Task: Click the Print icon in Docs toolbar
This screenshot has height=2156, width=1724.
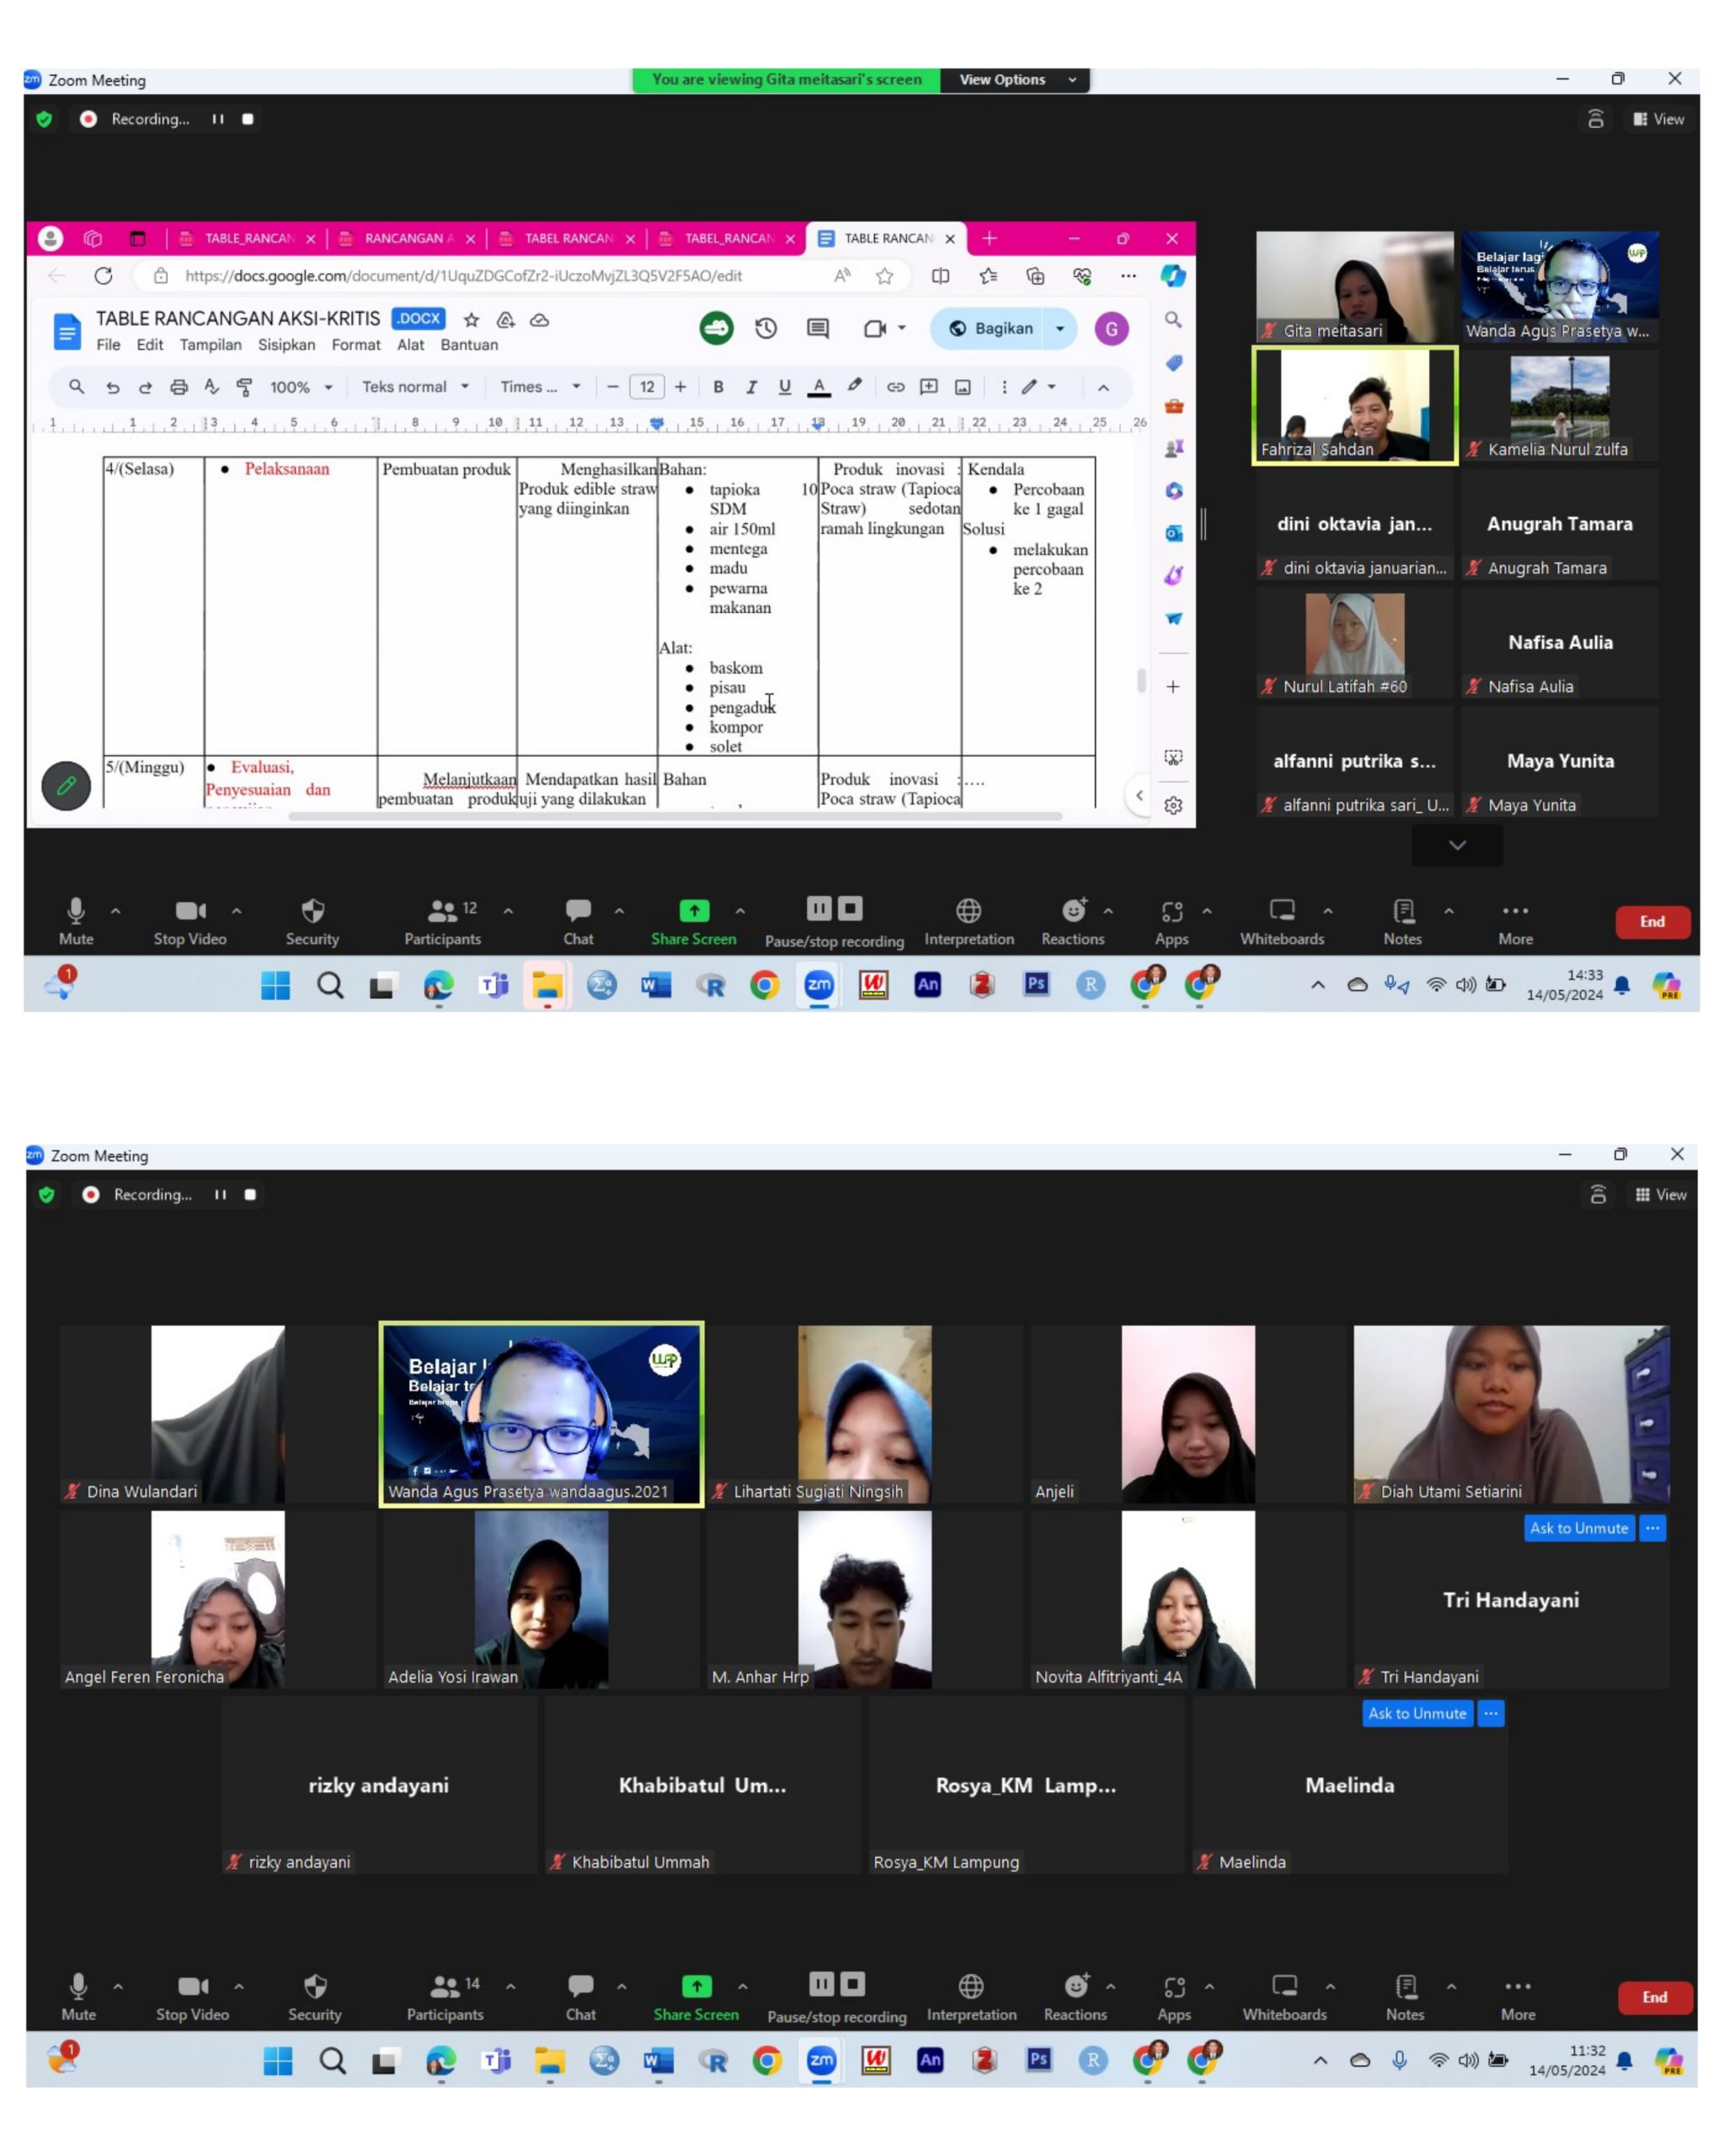Action: point(179,387)
